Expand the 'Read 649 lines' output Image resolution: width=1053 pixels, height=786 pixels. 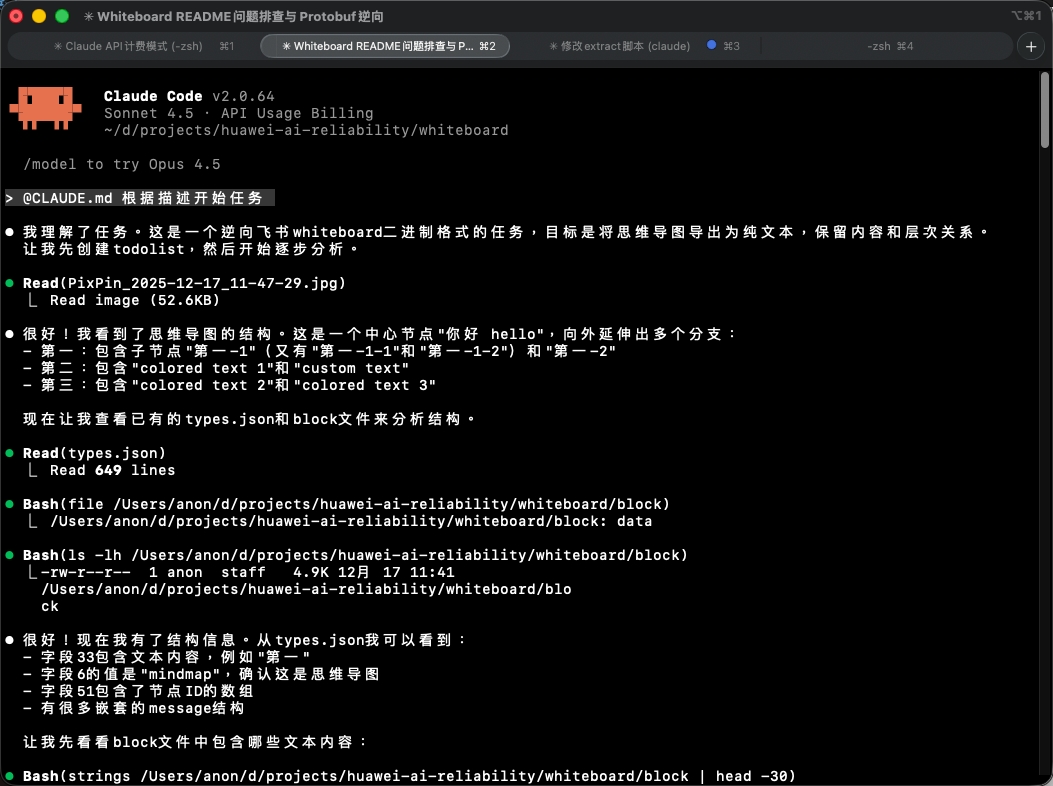(112, 470)
